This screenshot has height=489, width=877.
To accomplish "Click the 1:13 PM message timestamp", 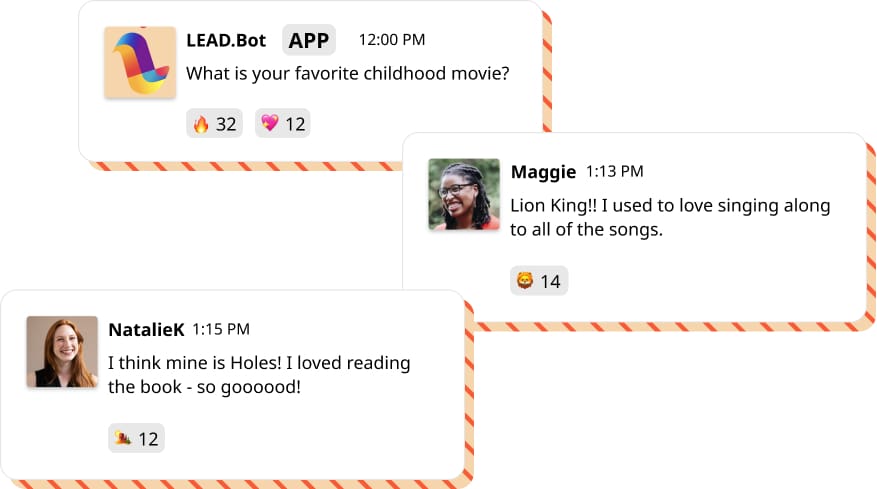I will (x=615, y=171).
